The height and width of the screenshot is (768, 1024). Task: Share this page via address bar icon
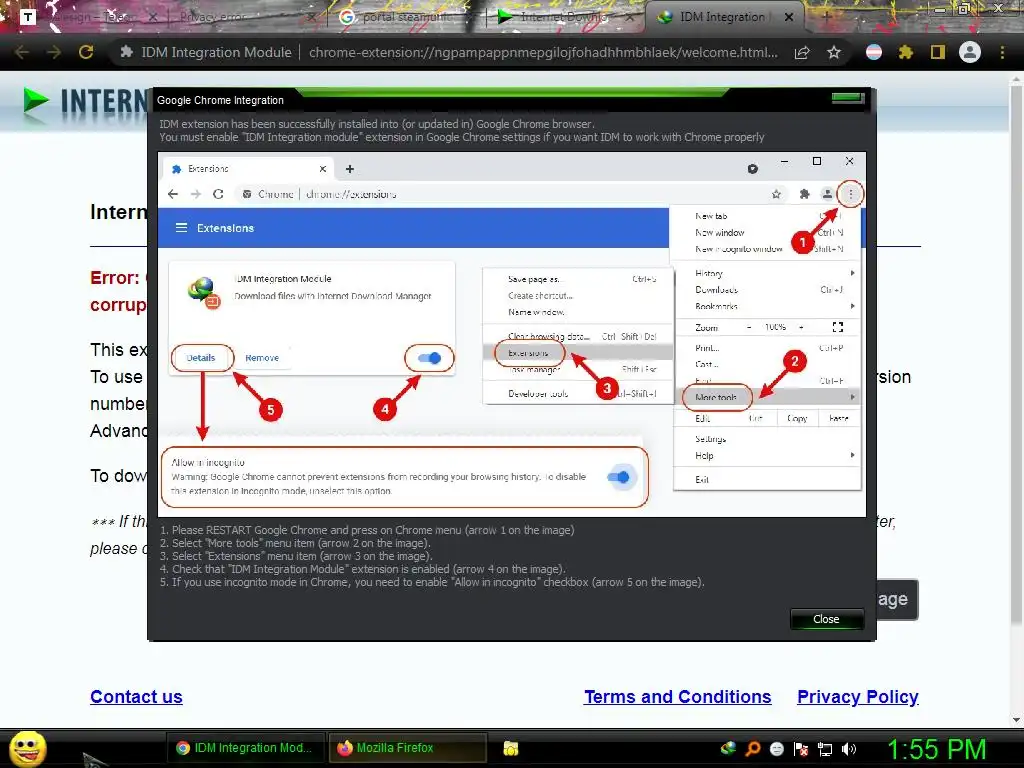(x=802, y=52)
